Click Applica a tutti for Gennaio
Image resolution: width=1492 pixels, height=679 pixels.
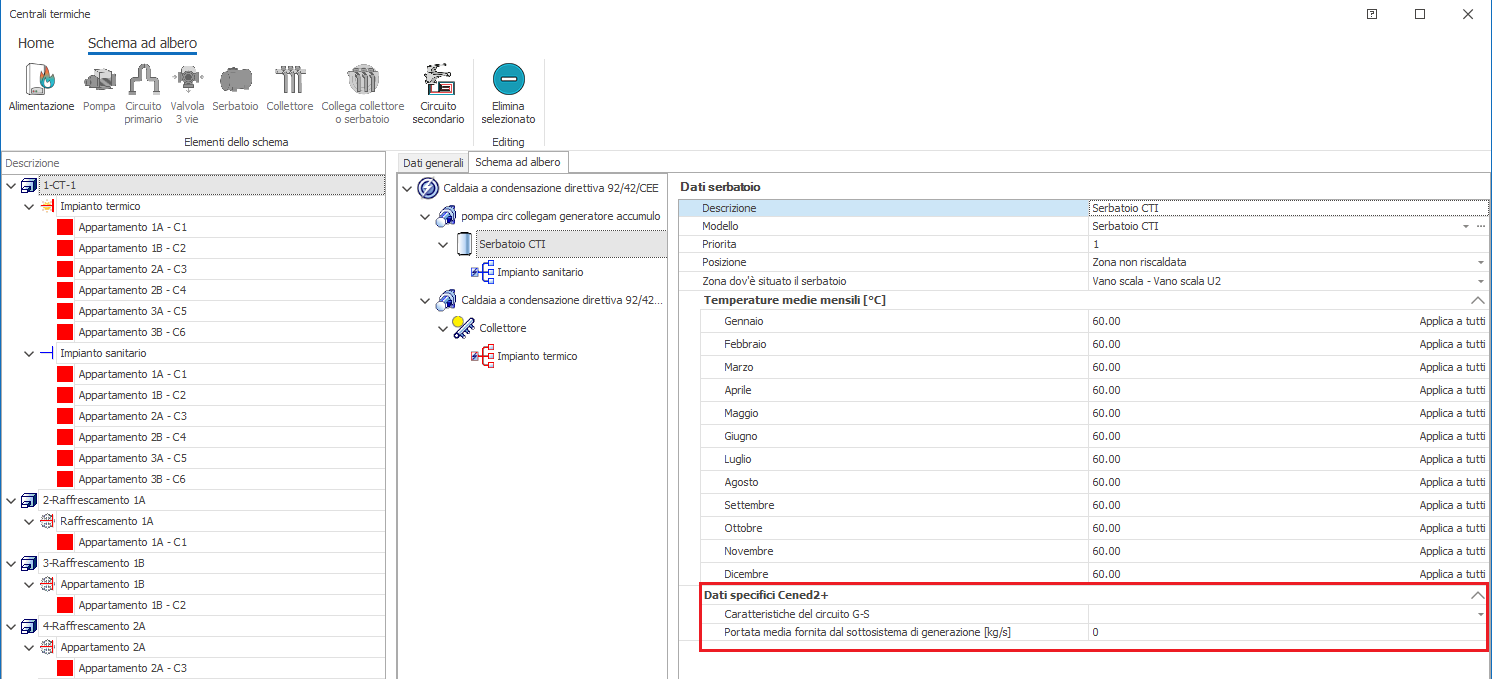1452,321
